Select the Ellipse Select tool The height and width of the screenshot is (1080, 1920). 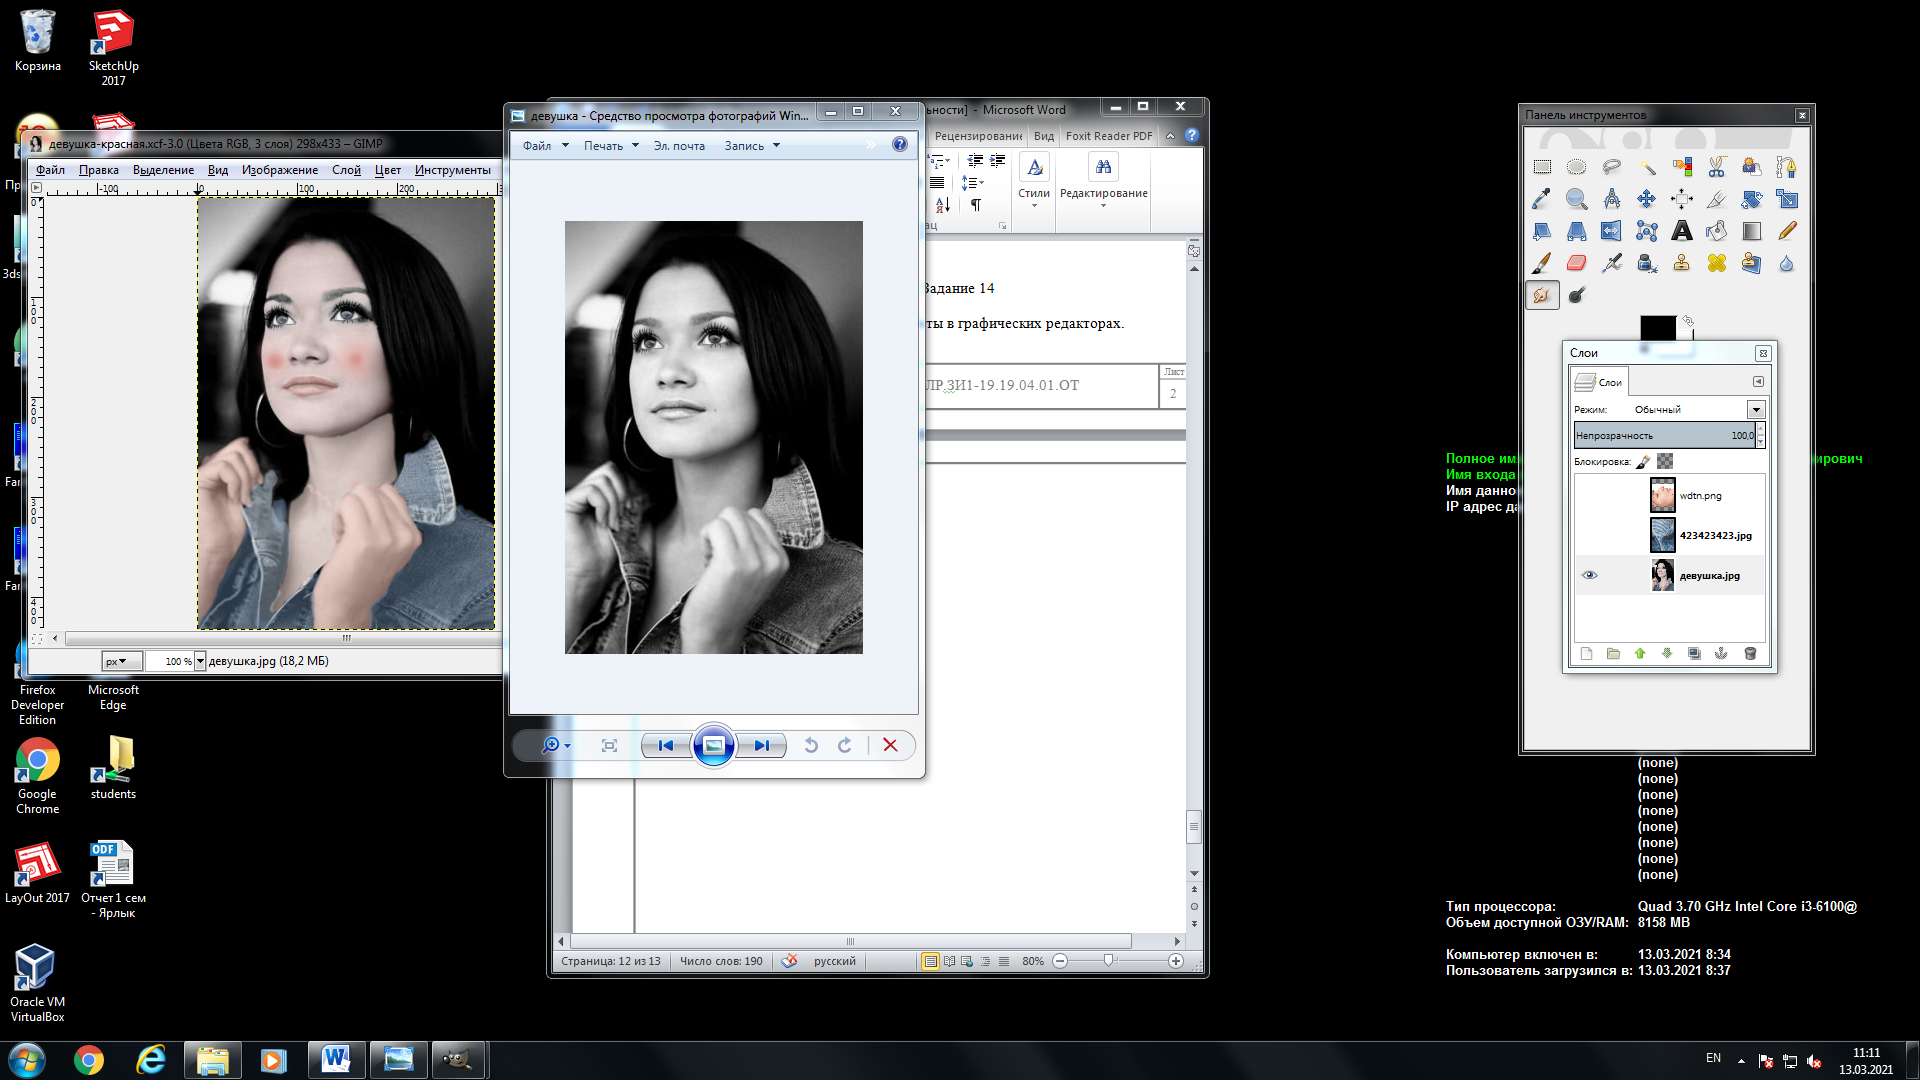click(x=1577, y=167)
